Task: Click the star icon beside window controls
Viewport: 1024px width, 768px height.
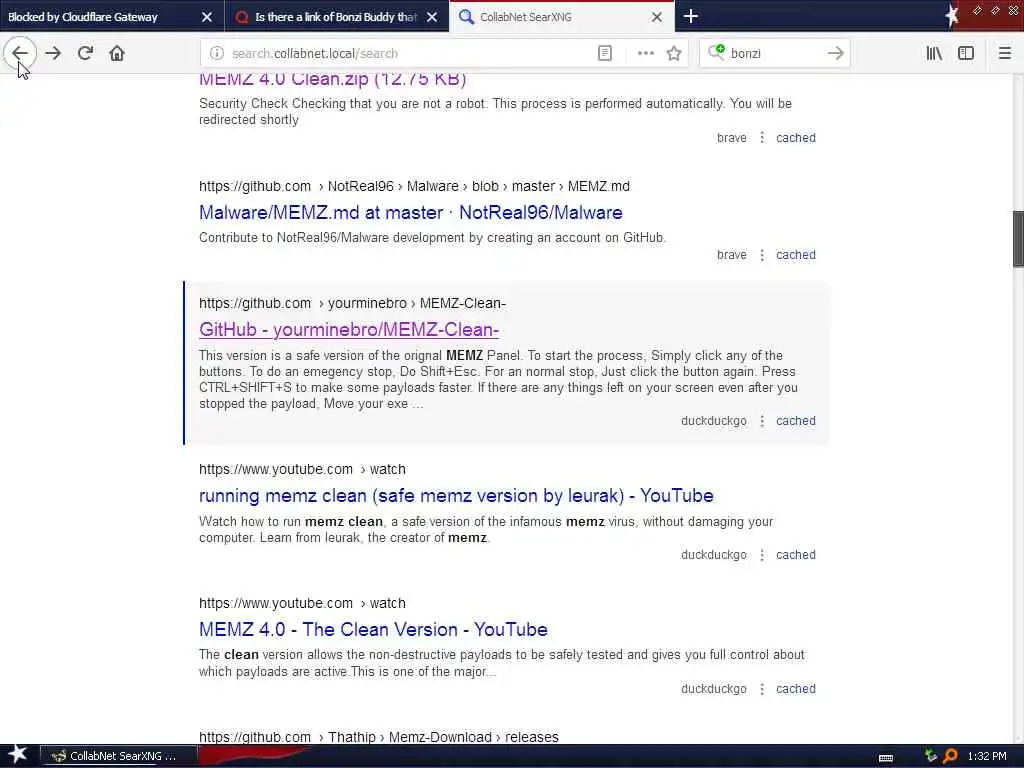Action: tap(952, 16)
